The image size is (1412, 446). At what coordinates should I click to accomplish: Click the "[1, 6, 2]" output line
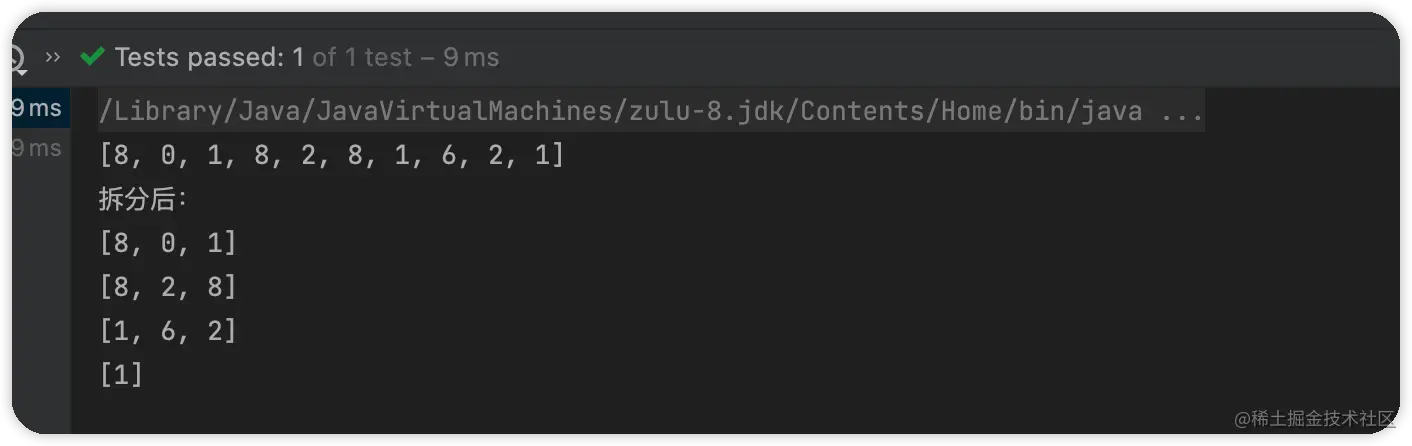(168, 331)
